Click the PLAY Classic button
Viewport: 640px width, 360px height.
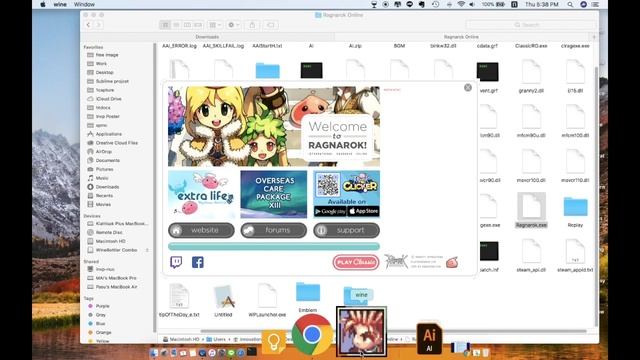(356, 262)
